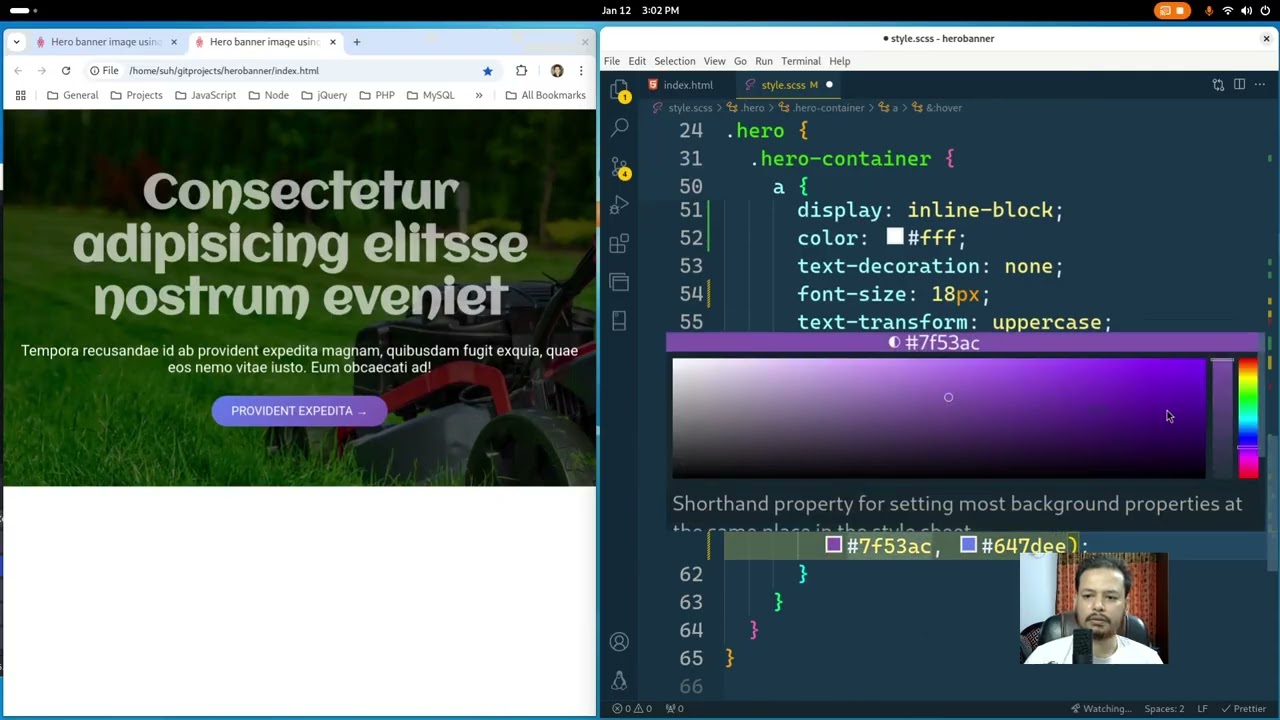Viewport: 1280px width, 720px height.
Task: Close the second Hero banner Chrome tab
Action: pos(332,42)
